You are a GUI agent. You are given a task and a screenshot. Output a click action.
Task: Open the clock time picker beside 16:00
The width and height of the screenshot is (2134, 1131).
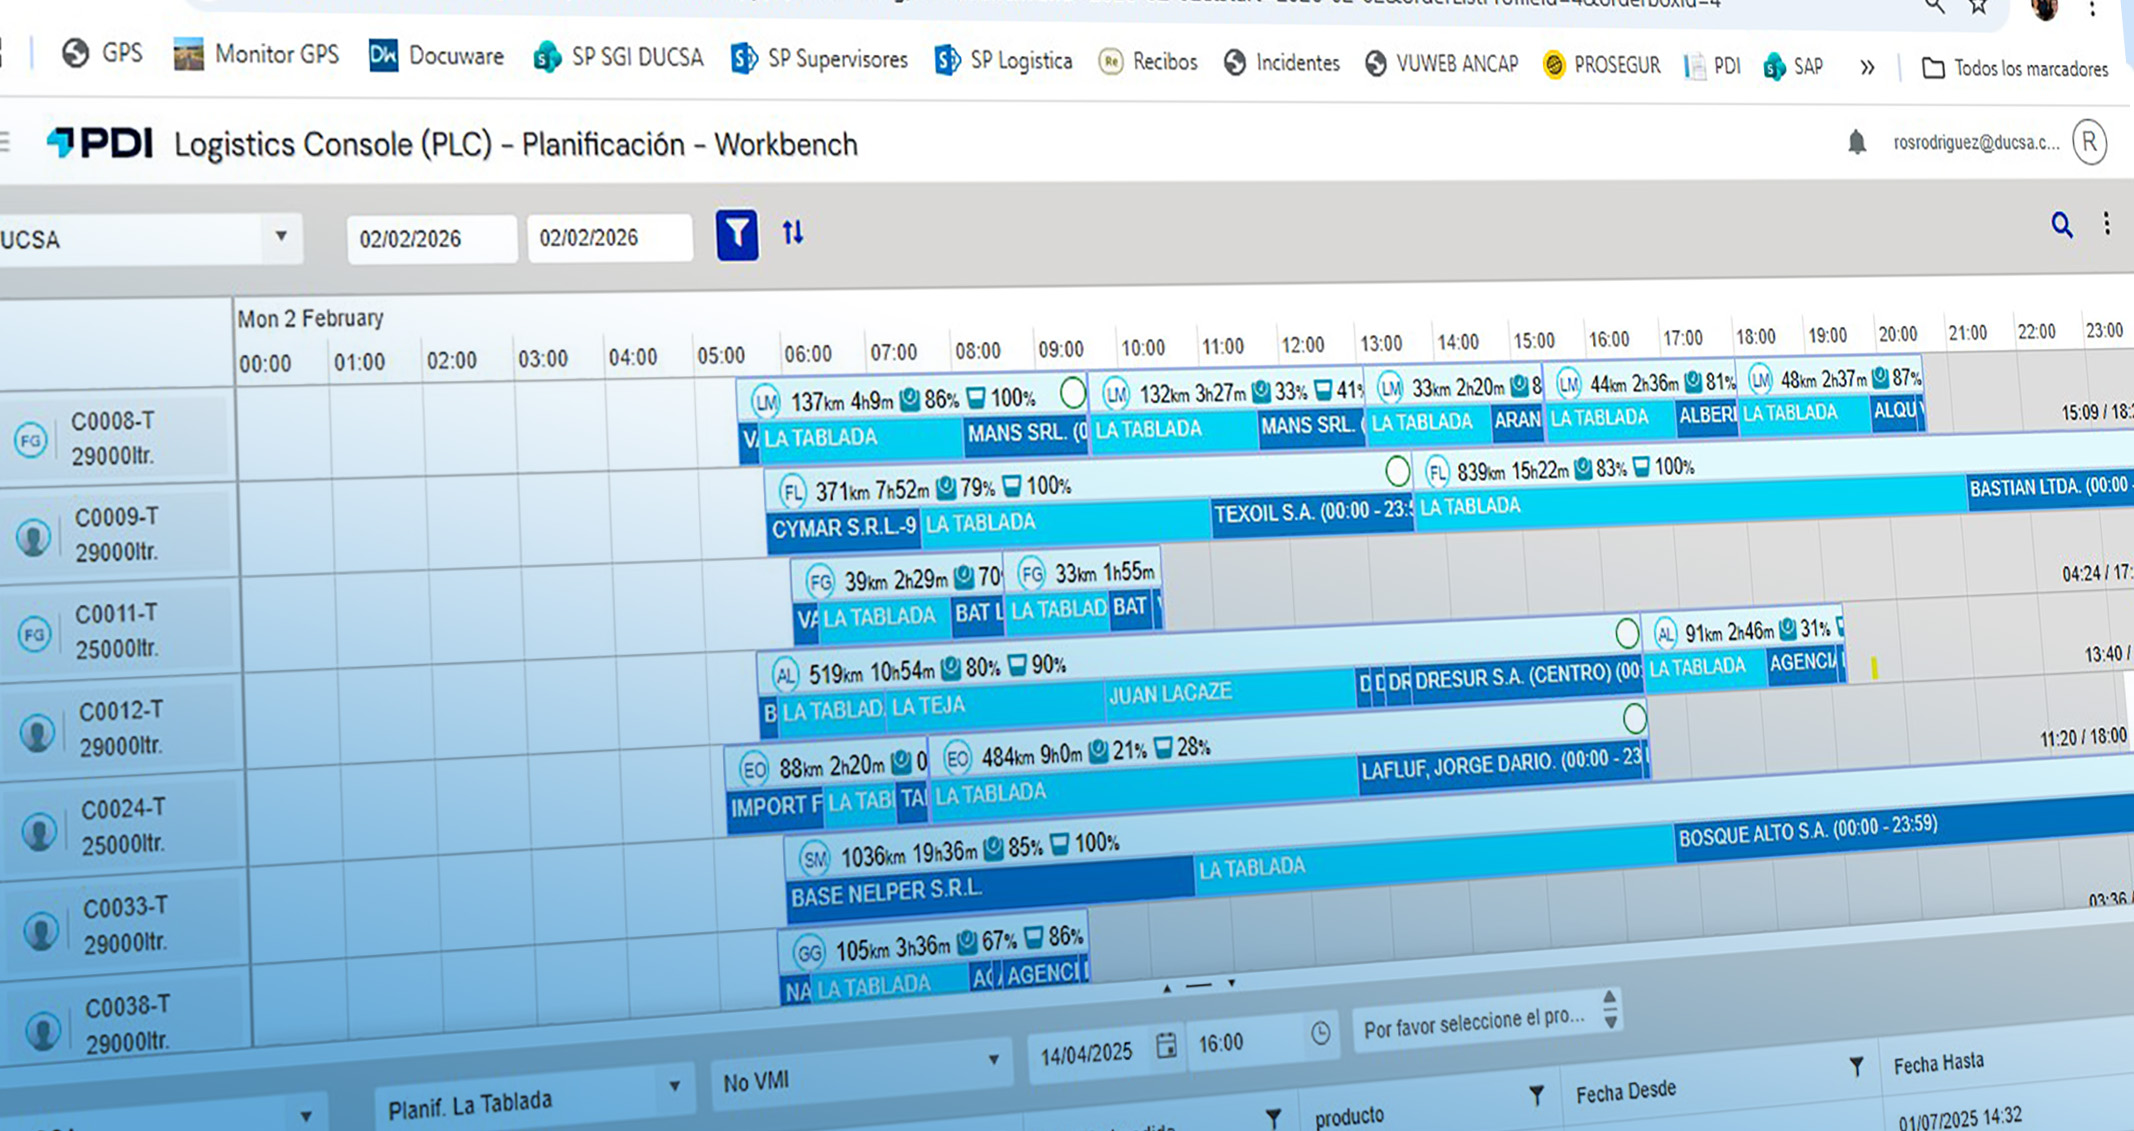[x=1320, y=1033]
